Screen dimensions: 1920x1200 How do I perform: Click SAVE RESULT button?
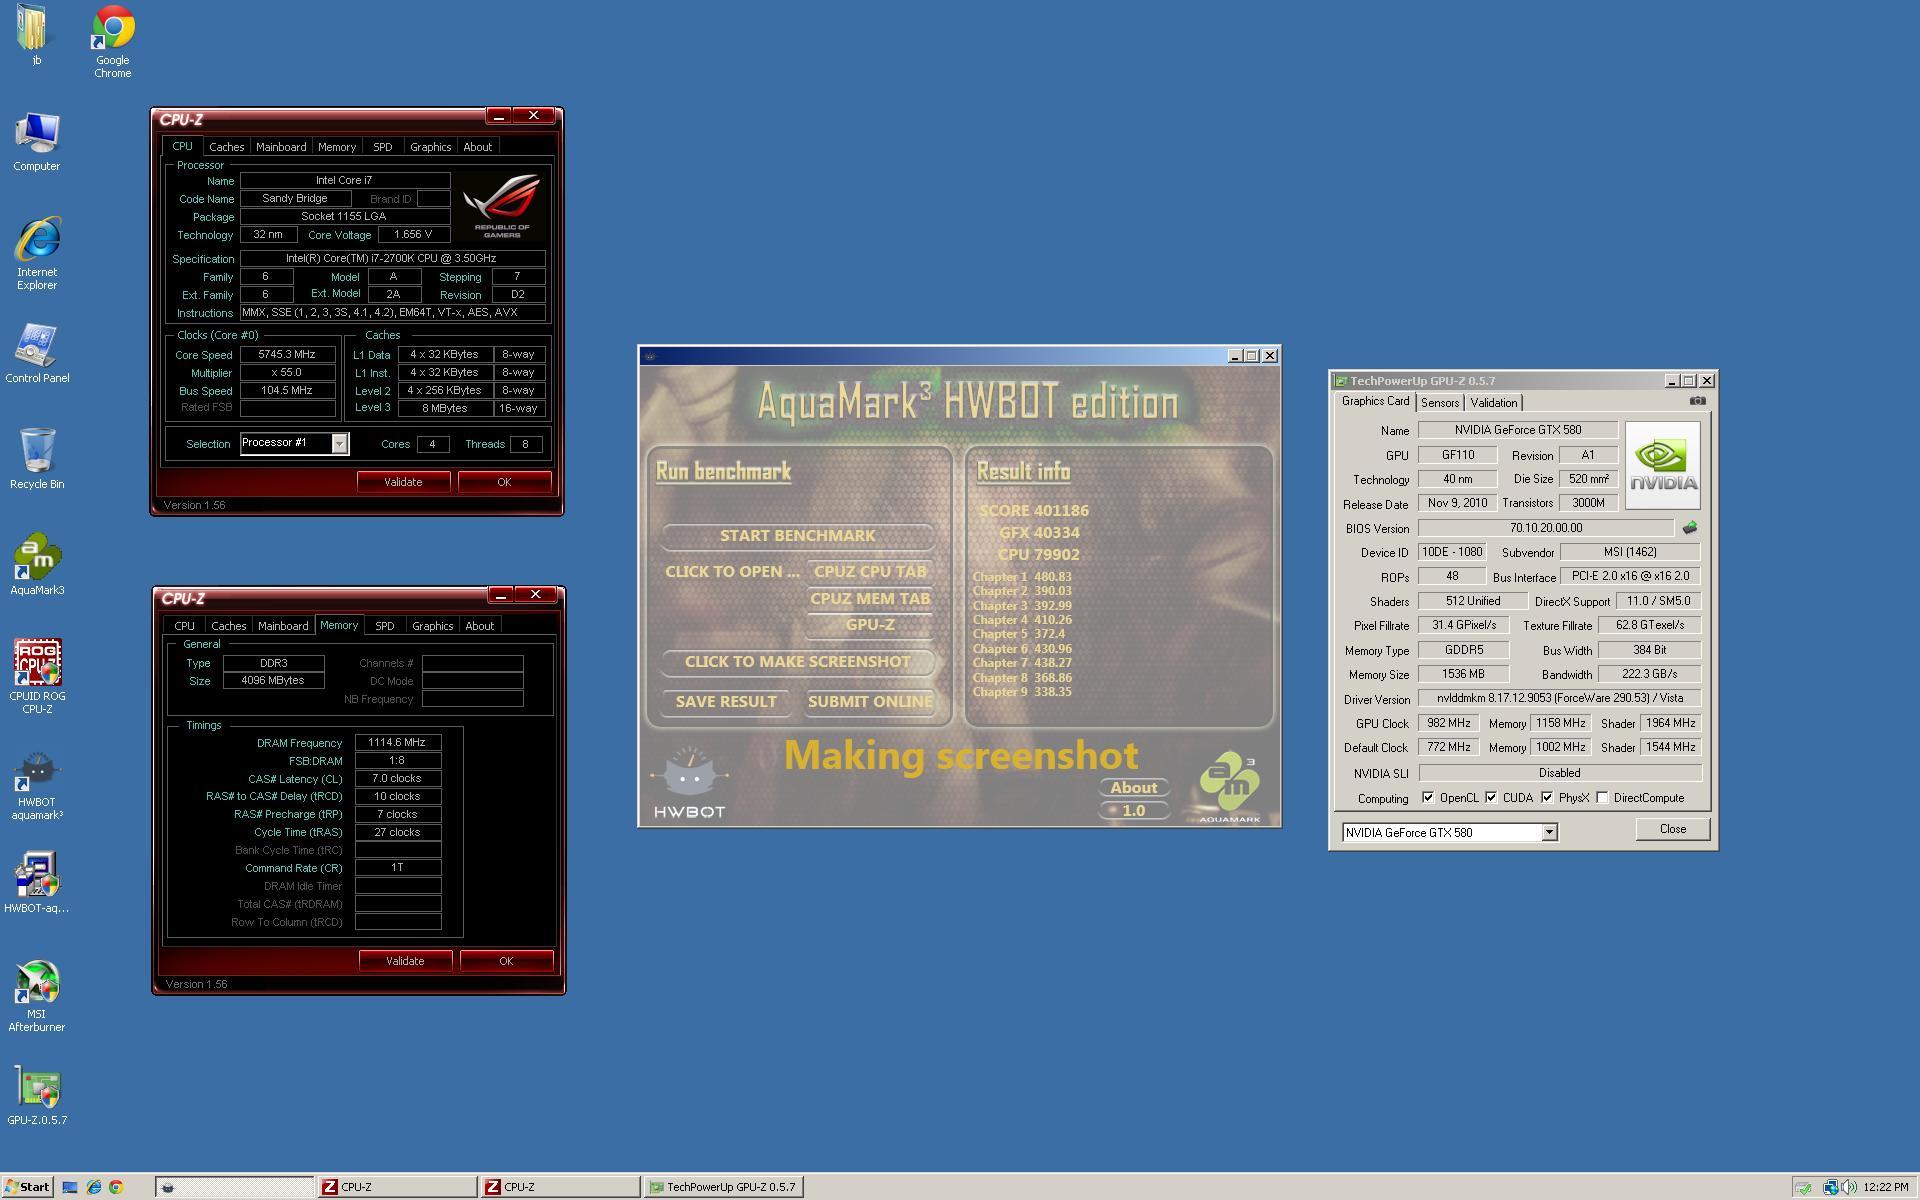(x=726, y=702)
